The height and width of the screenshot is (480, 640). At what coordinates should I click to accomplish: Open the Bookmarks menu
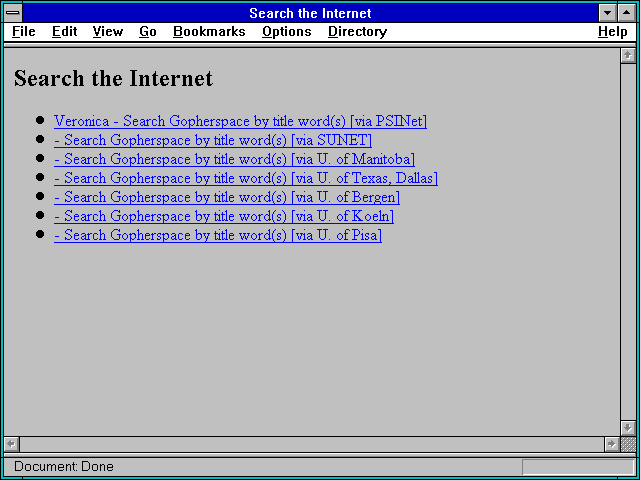[209, 32]
